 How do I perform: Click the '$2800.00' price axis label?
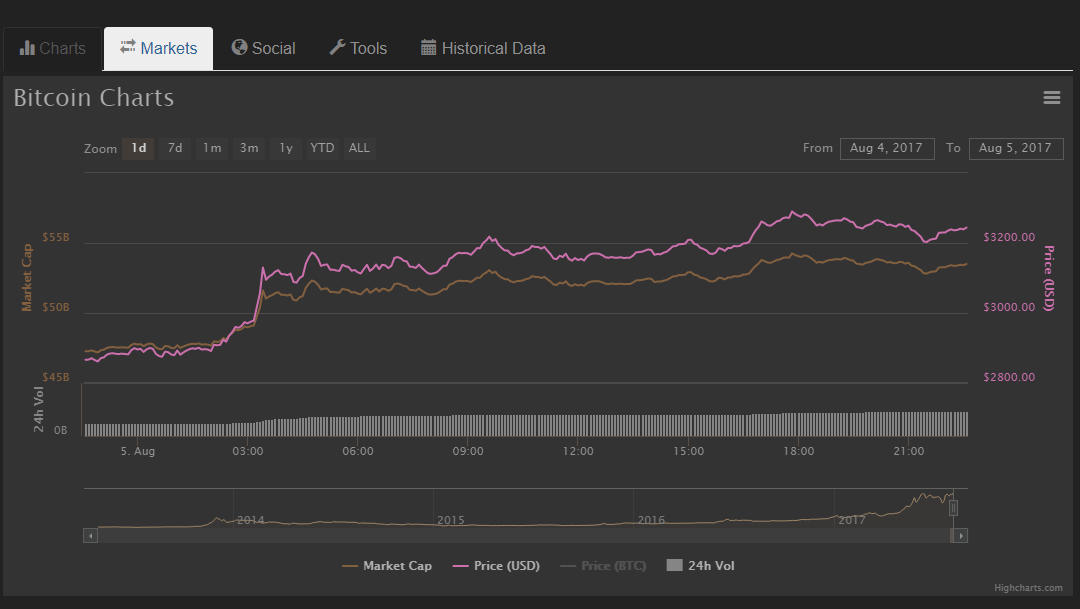pyautogui.click(x=1009, y=377)
